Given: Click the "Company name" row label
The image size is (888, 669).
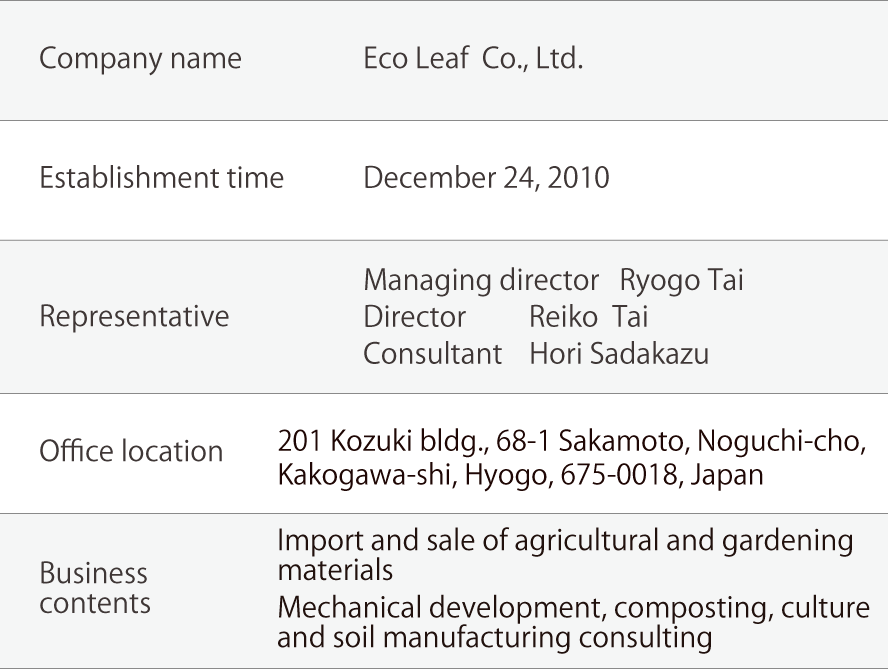Looking at the screenshot, I should click(x=140, y=59).
